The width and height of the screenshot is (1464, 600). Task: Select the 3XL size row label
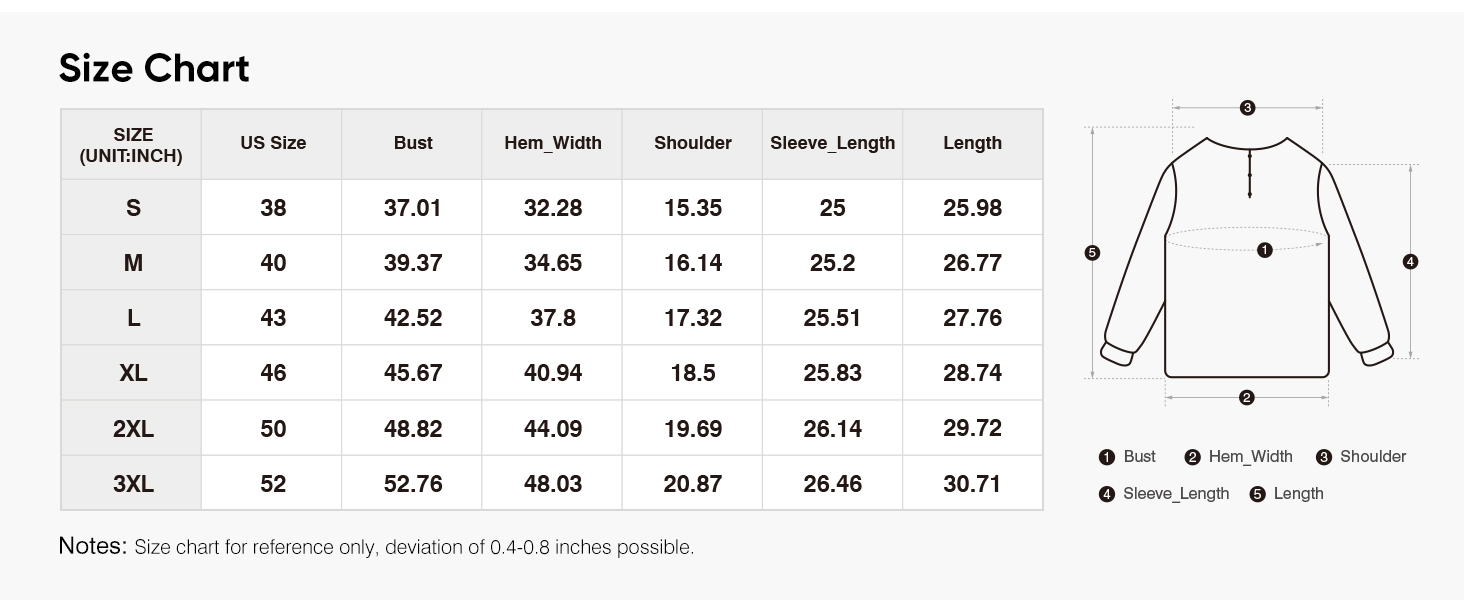click(133, 484)
